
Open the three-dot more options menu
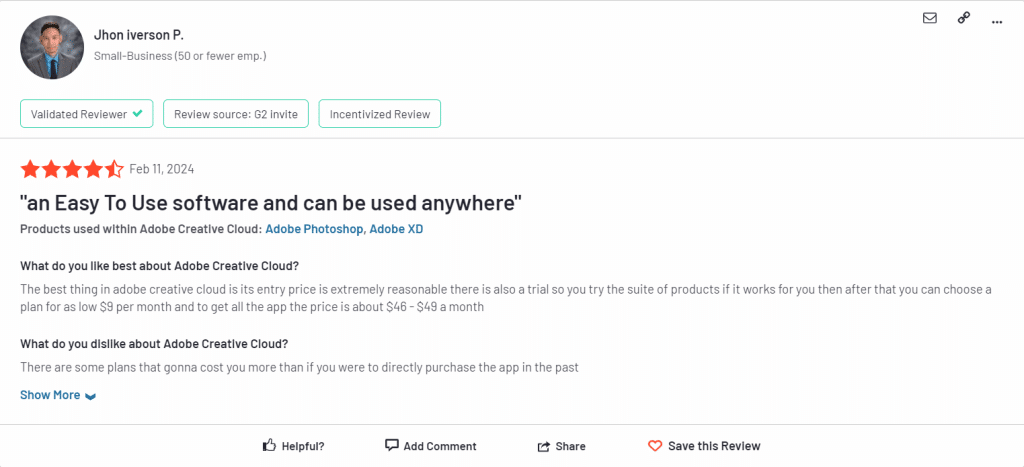997,22
